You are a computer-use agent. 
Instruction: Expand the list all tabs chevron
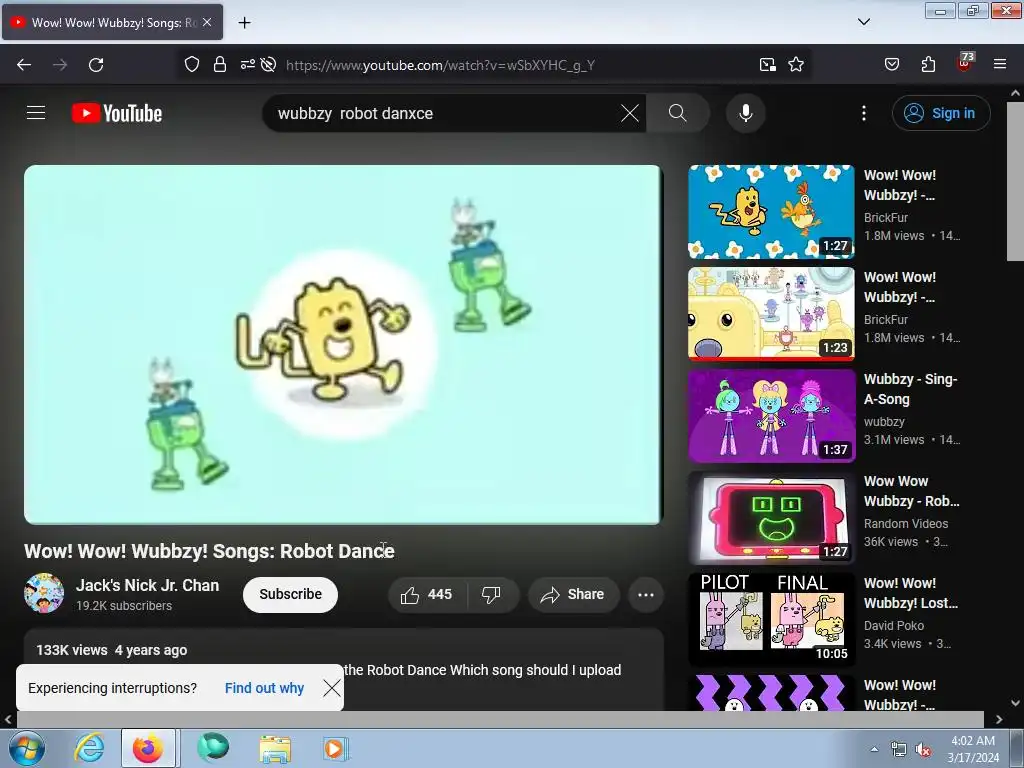pyautogui.click(x=864, y=22)
